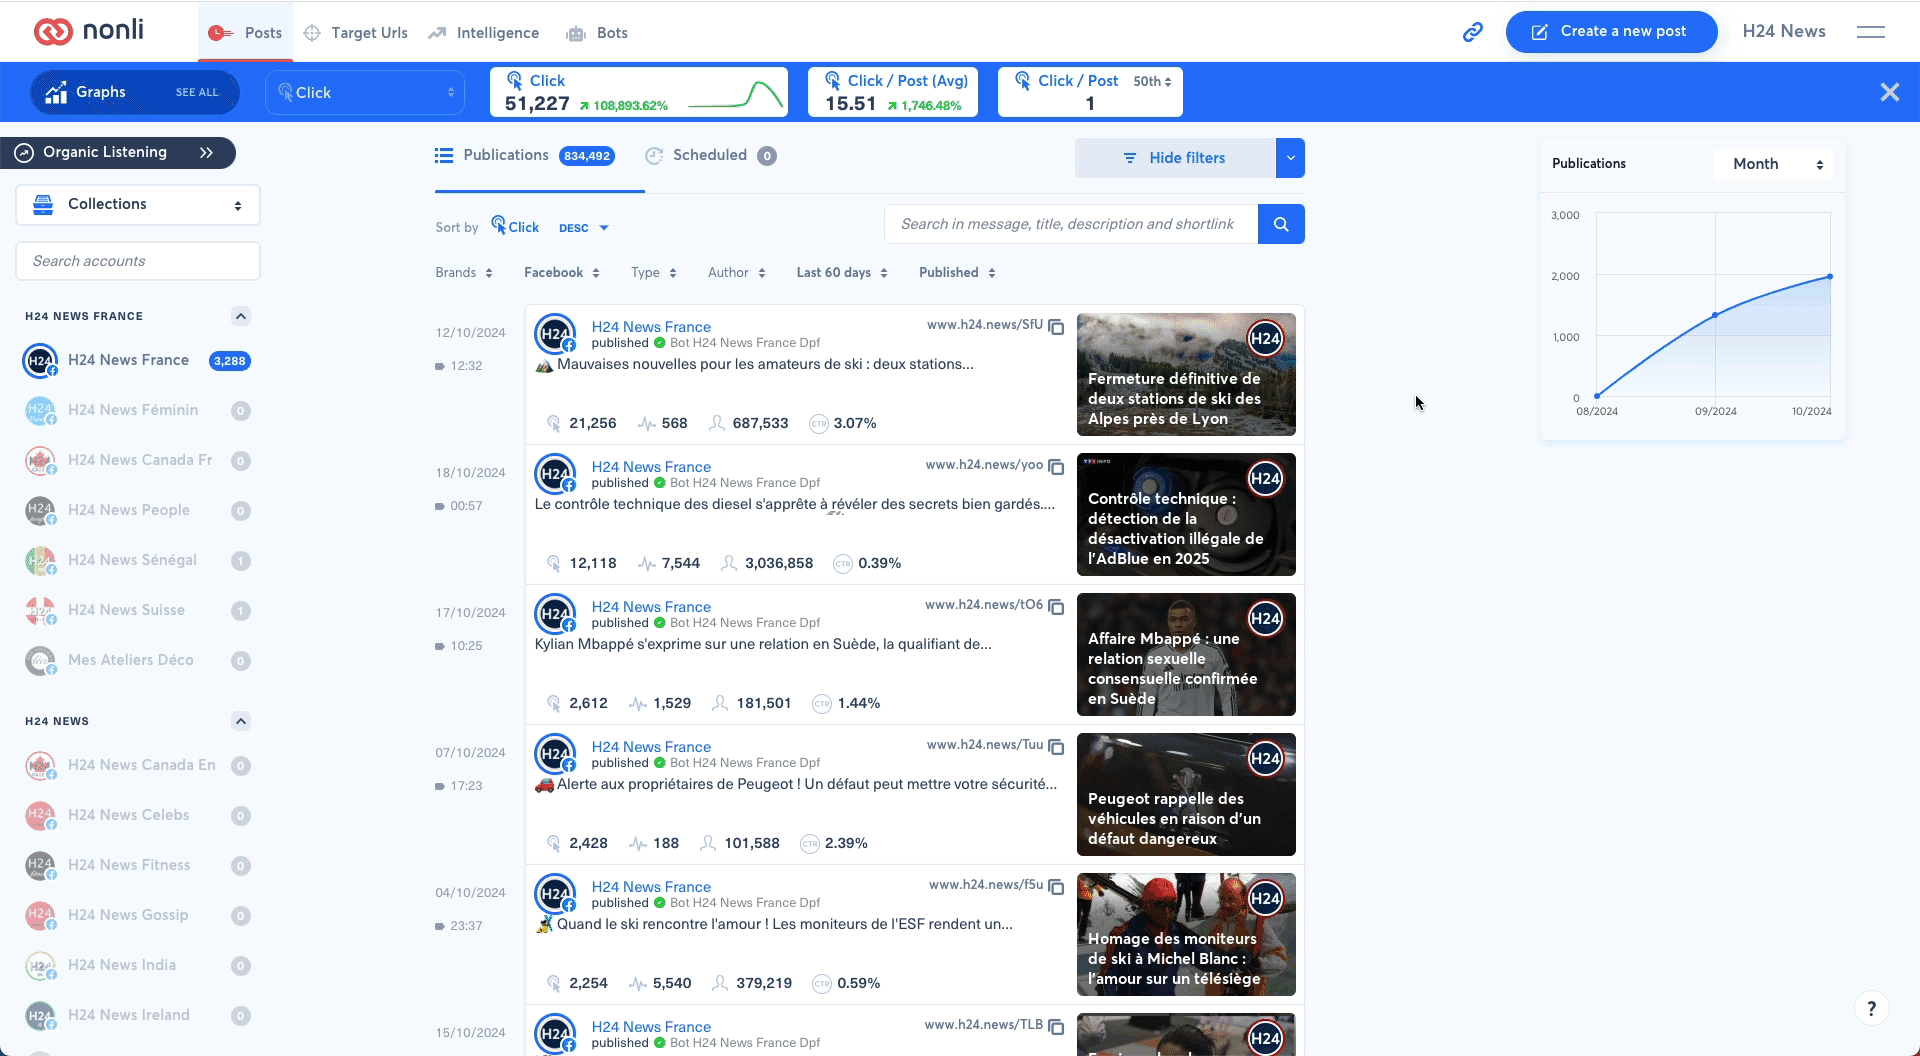Viewport: 1920px width, 1056px height.
Task: Open the H24 News account menu
Action: point(1784,32)
